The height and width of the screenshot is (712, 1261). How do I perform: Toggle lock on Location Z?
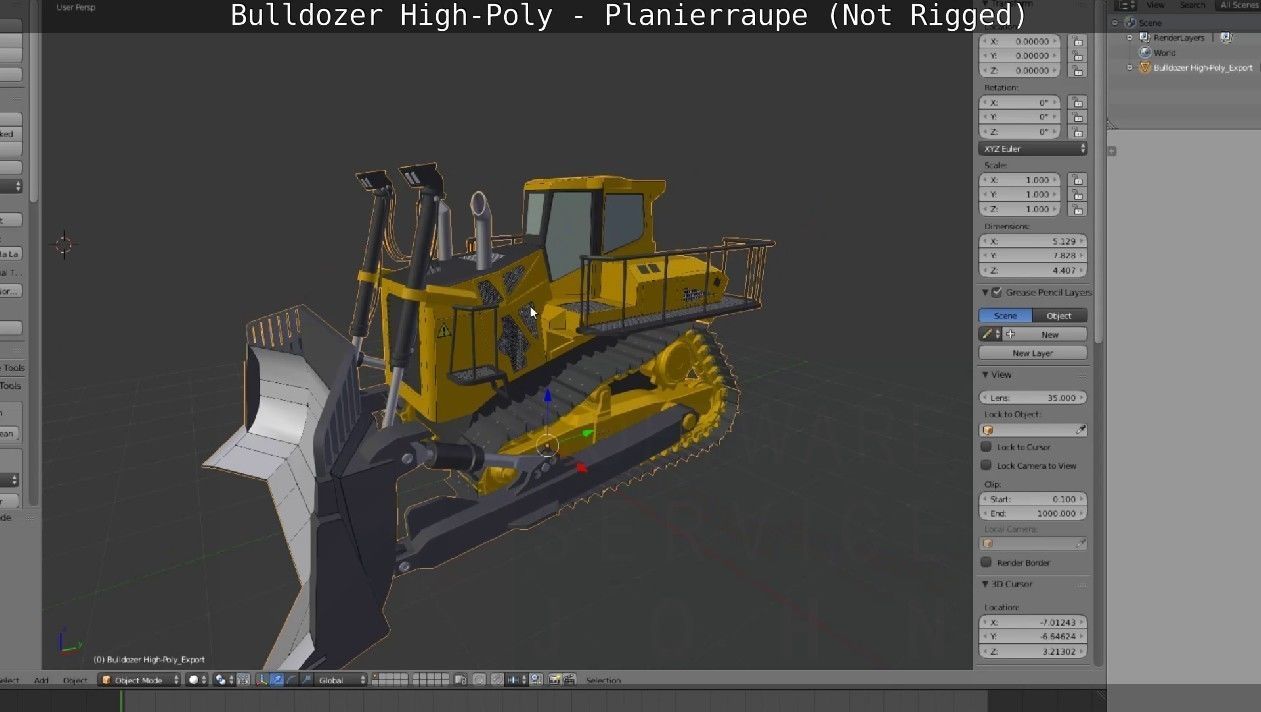(x=1077, y=71)
